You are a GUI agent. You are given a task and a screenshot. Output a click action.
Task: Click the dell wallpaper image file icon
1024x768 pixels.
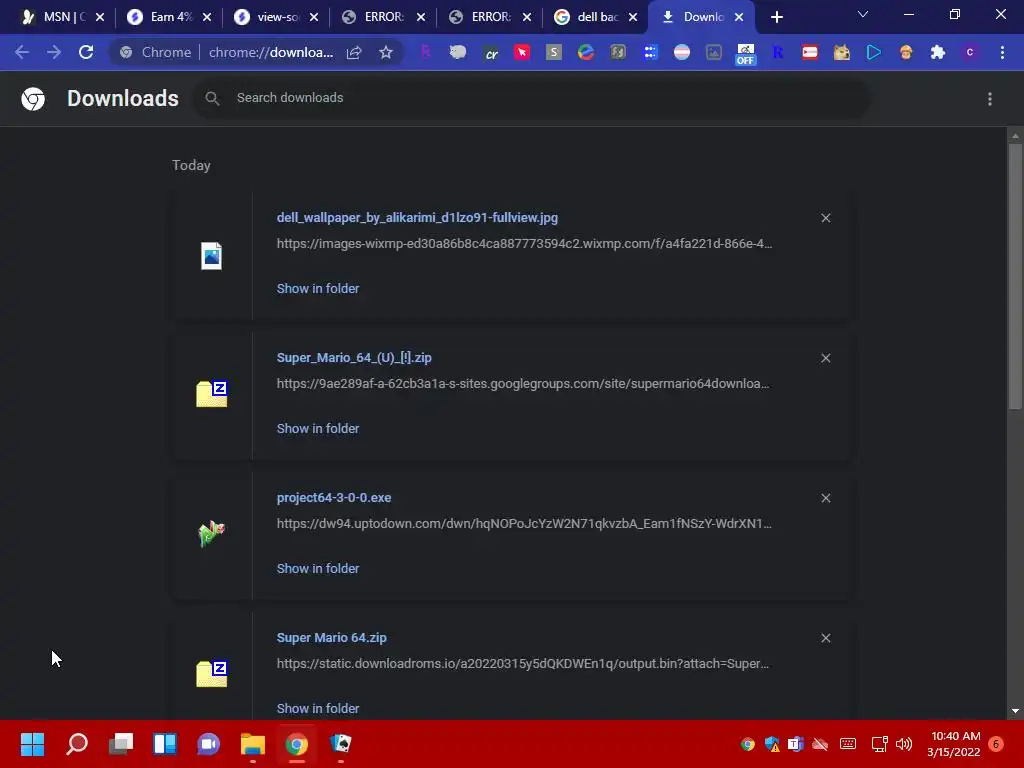212,255
